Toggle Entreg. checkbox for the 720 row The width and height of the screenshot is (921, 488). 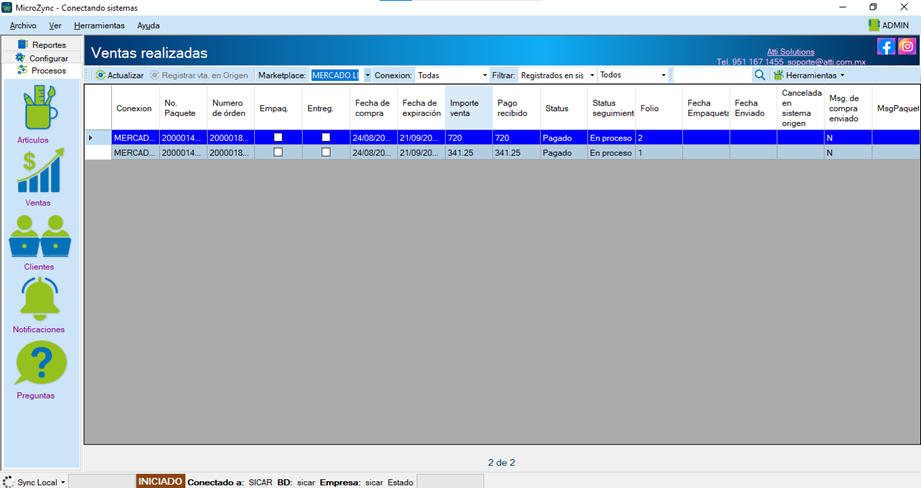[x=326, y=137]
